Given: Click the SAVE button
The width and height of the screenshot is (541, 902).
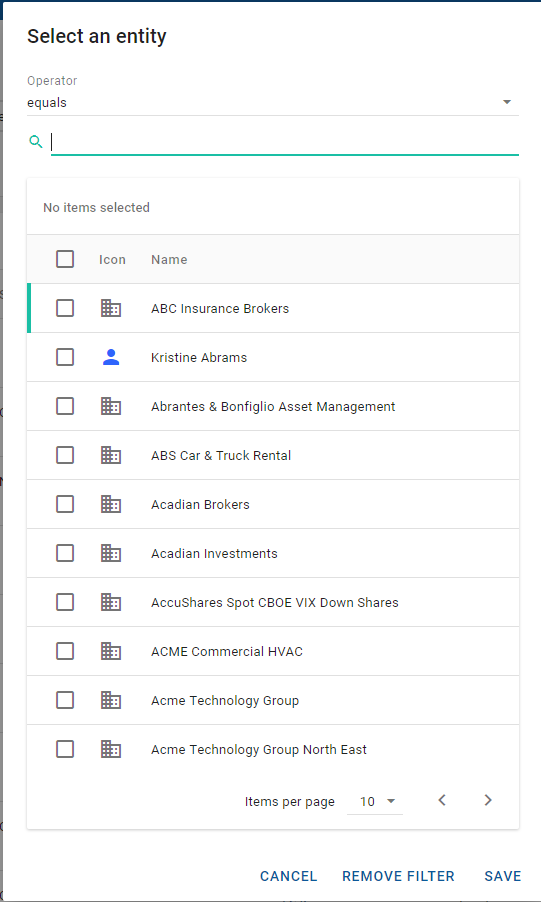Looking at the screenshot, I should [x=502, y=876].
